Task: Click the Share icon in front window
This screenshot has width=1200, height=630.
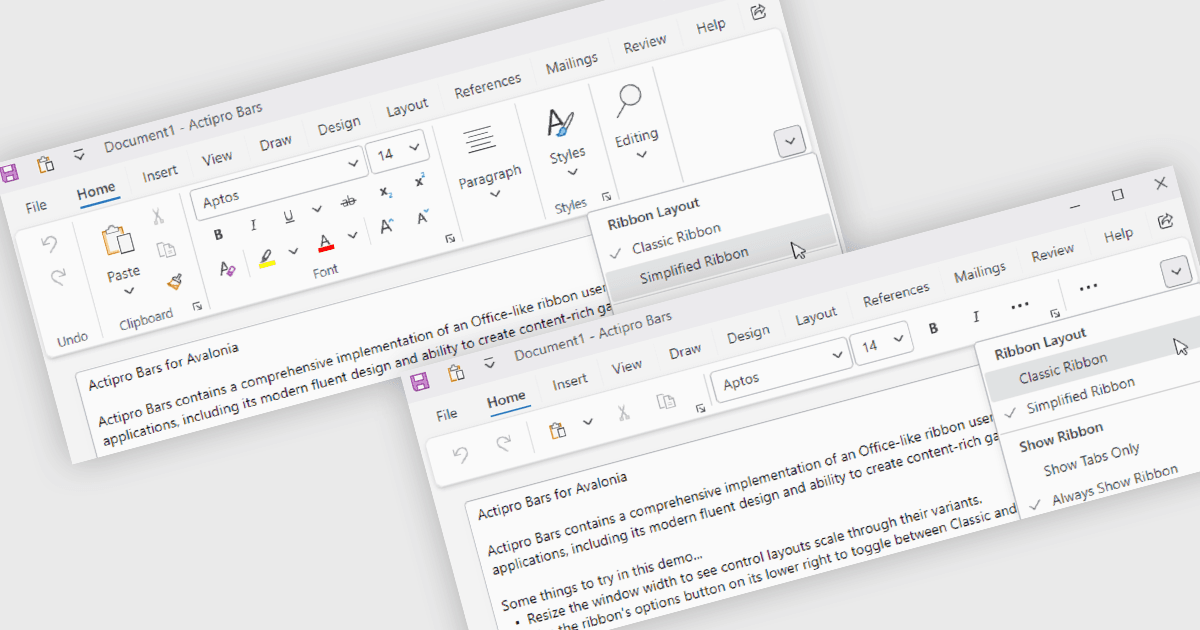Action: tap(1165, 220)
